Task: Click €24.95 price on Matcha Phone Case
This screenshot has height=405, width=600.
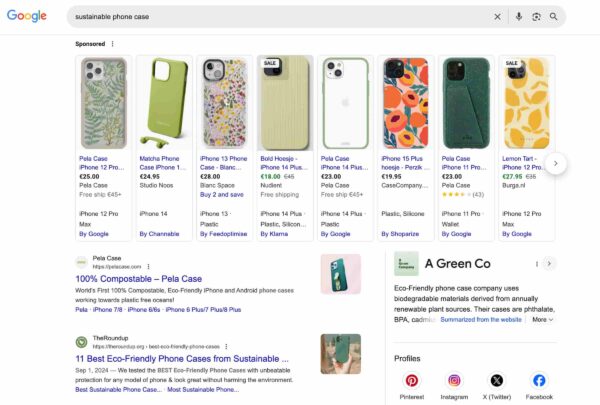Action: point(150,177)
